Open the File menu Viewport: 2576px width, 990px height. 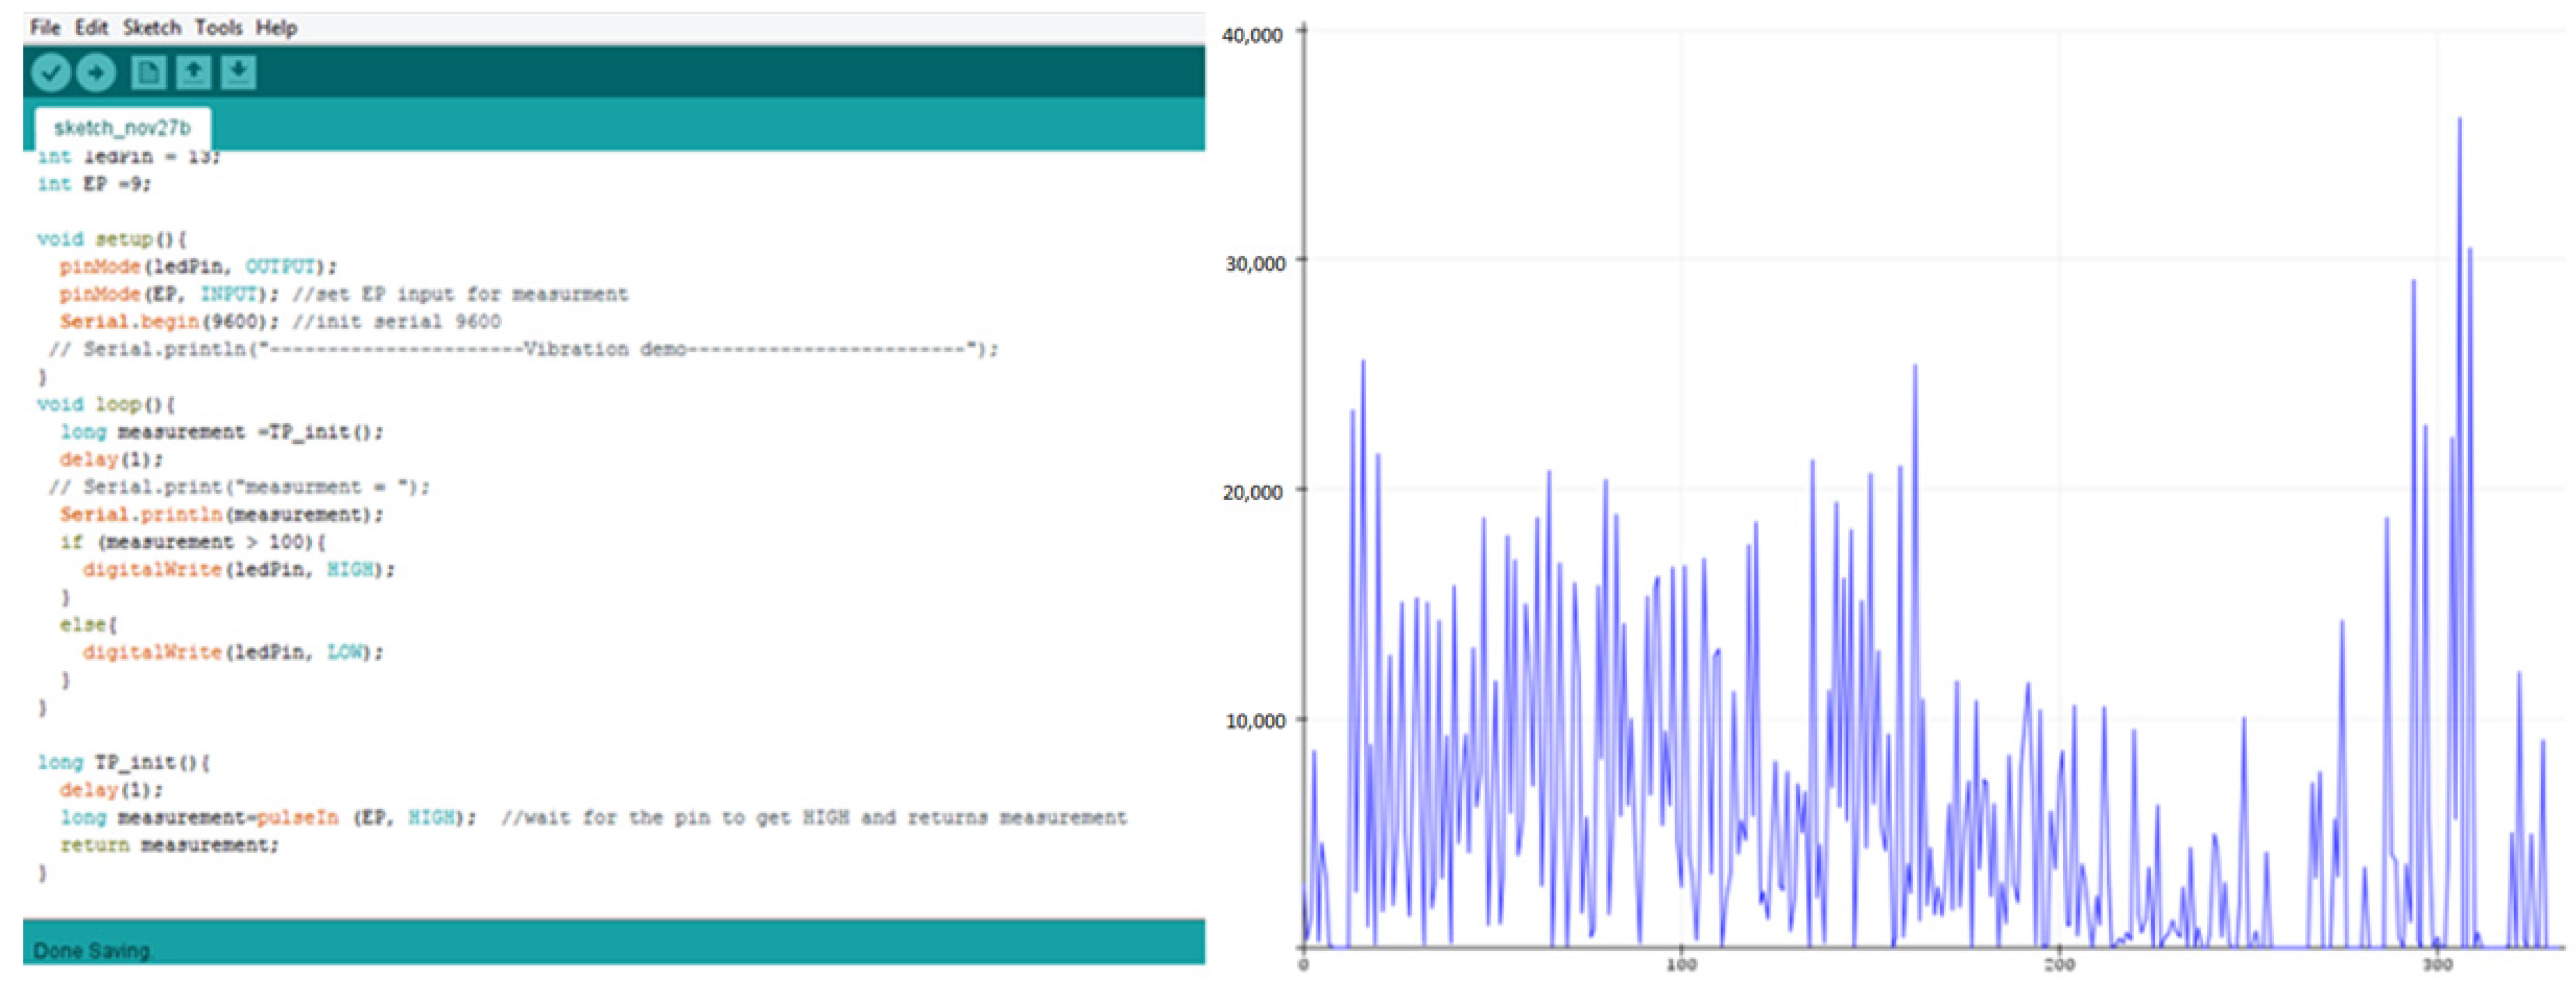tap(45, 27)
